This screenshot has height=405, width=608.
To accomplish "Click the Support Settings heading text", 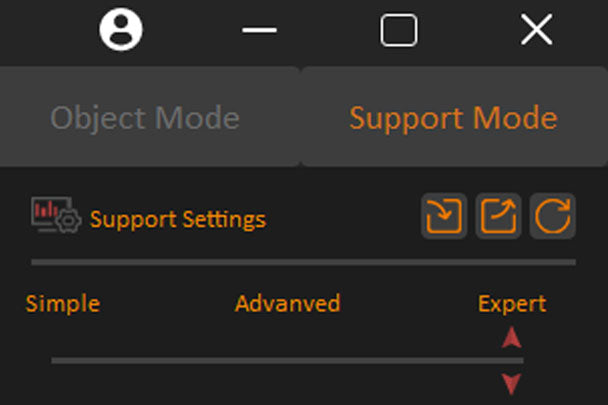I will click(x=178, y=220).
